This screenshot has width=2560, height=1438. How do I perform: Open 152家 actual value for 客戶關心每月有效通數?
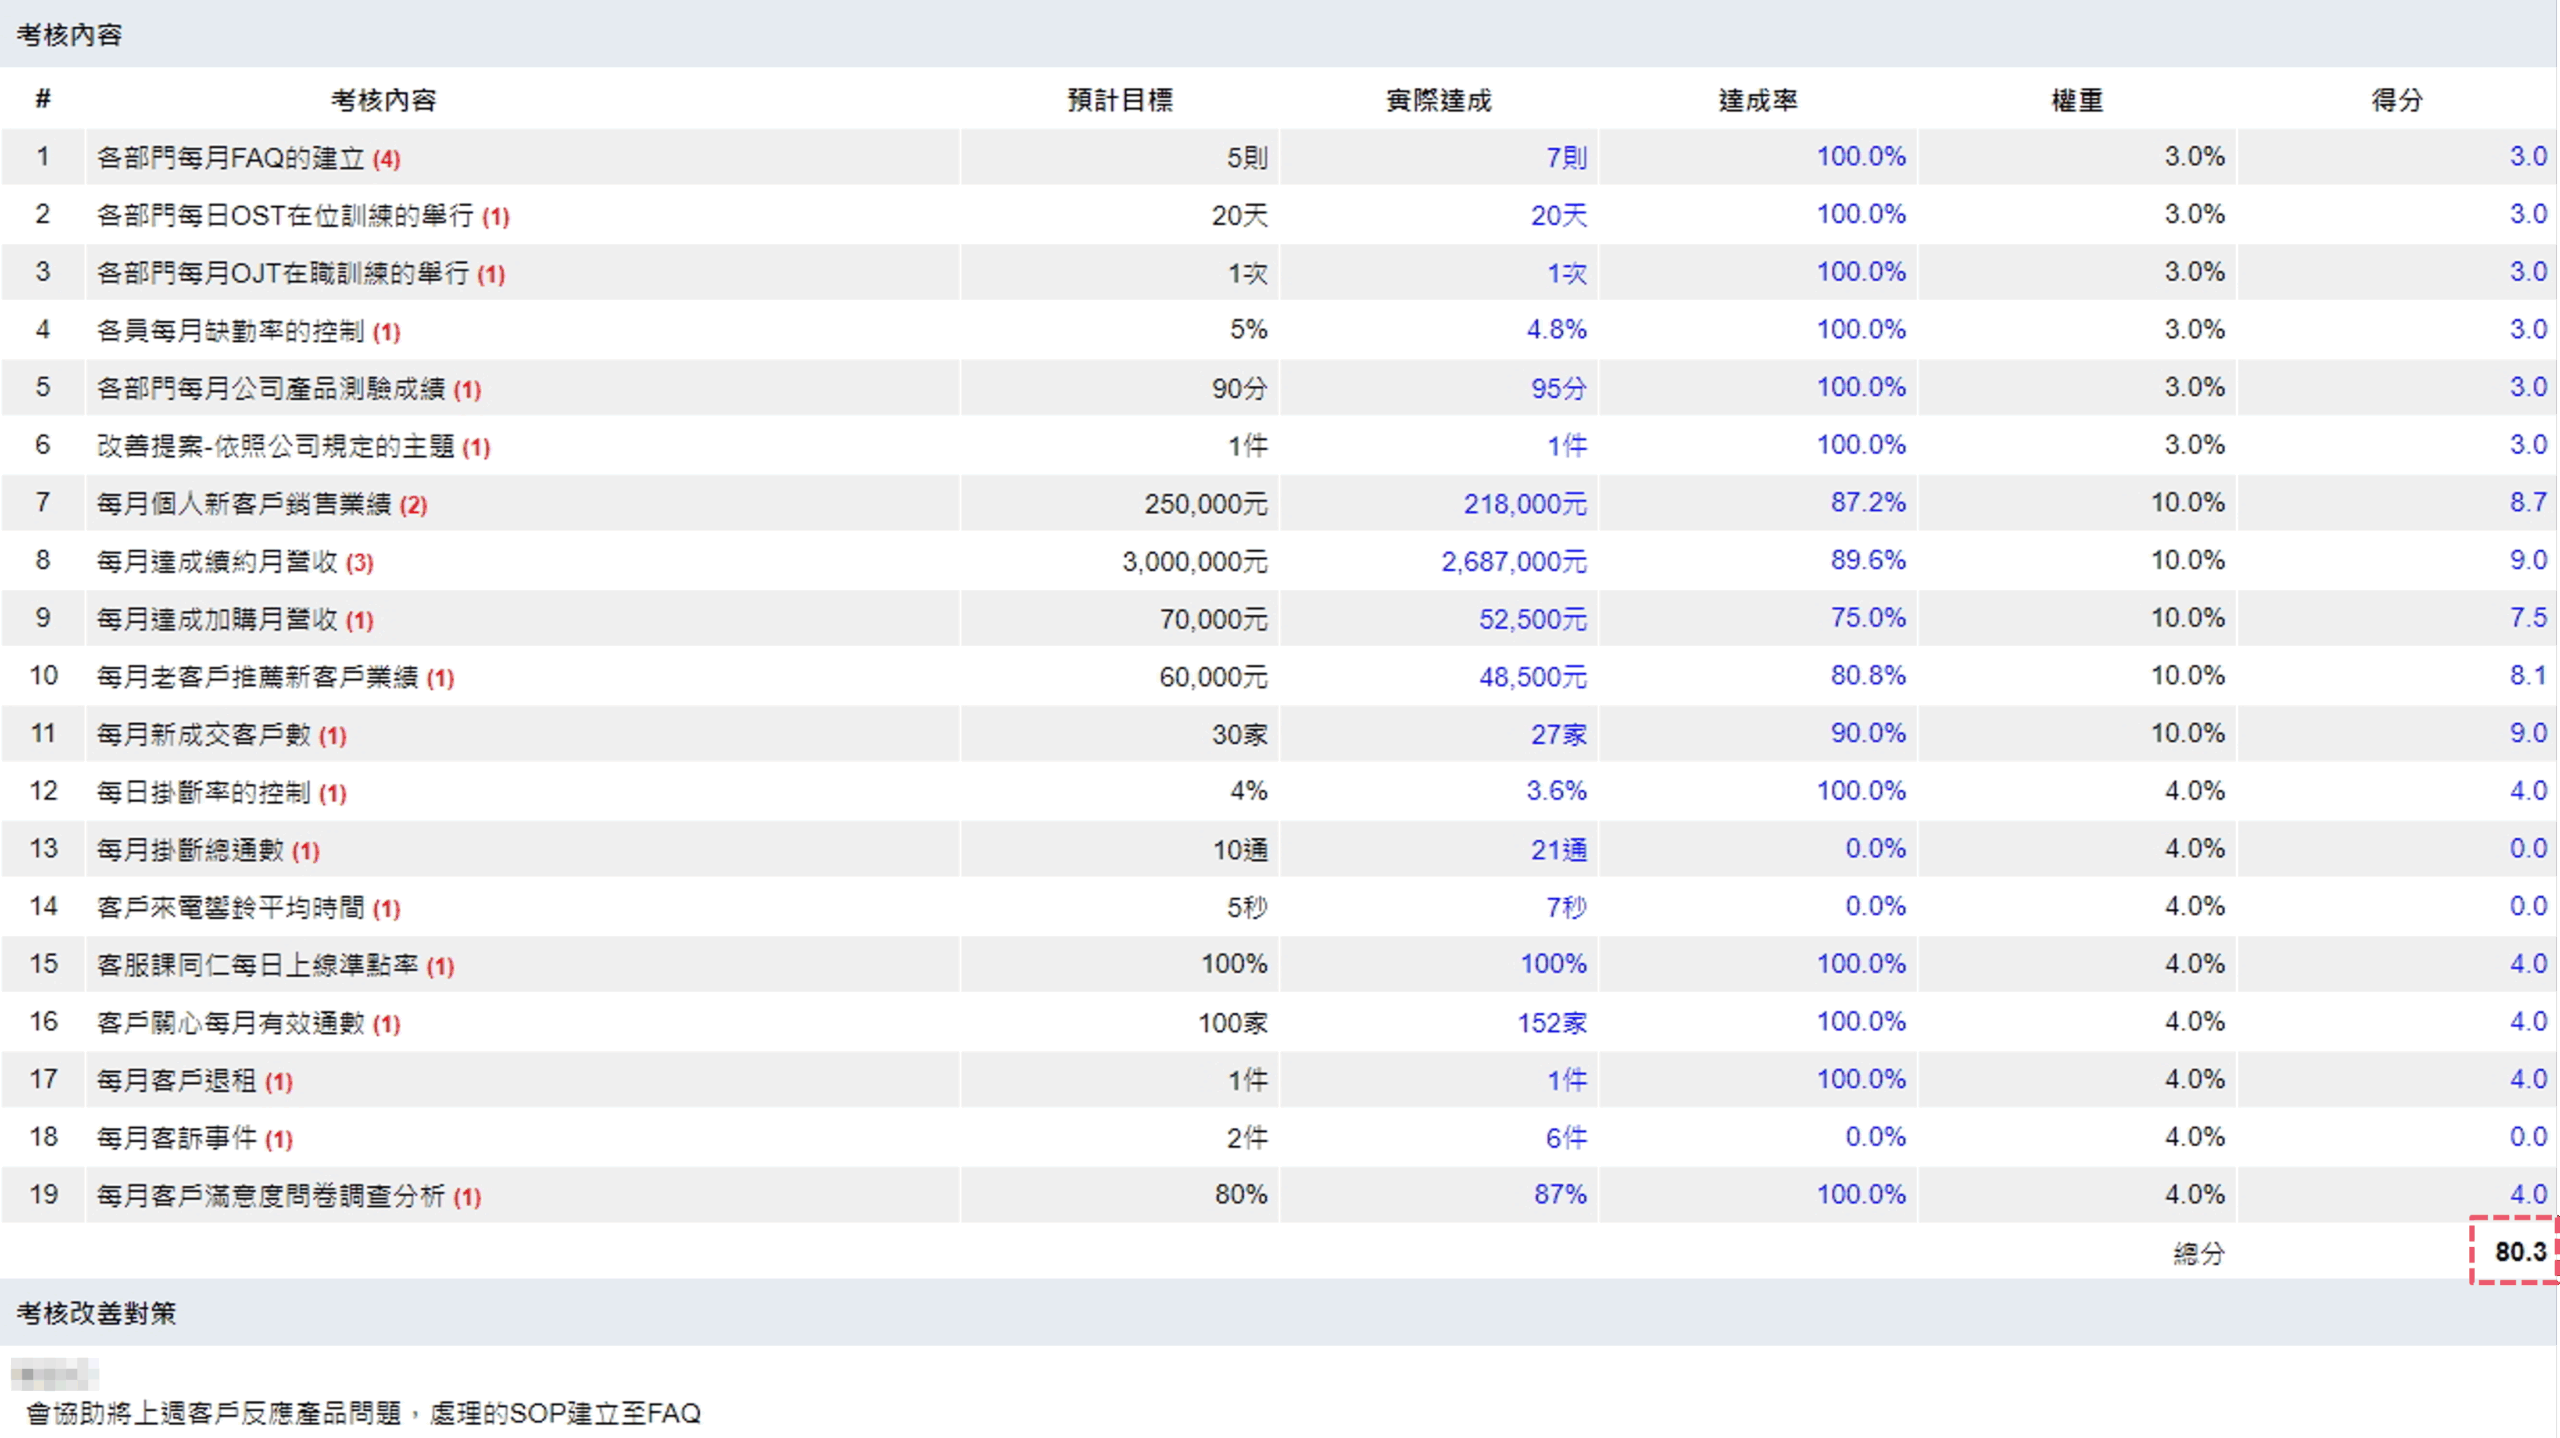(1551, 1023)
